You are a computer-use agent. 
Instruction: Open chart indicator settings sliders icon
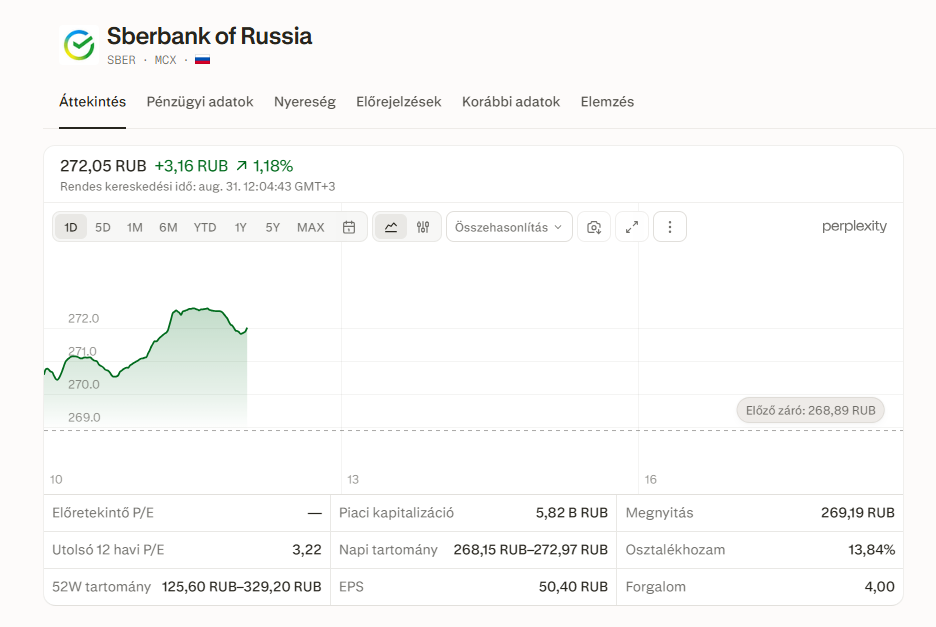pyautogui.click(x=423, y=228)
